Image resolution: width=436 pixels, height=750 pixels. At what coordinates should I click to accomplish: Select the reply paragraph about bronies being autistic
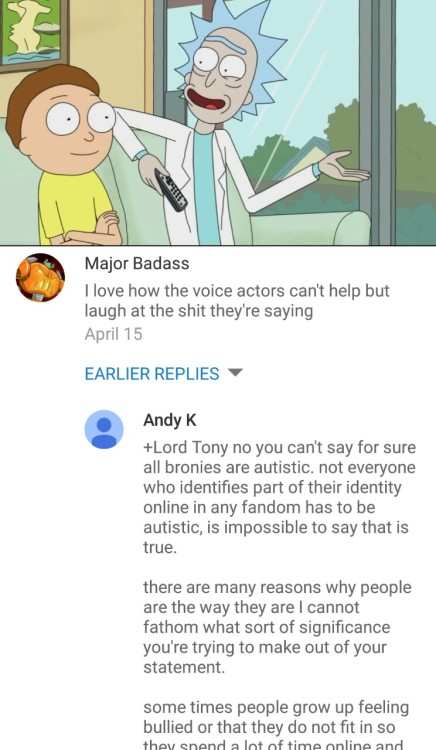279,497
